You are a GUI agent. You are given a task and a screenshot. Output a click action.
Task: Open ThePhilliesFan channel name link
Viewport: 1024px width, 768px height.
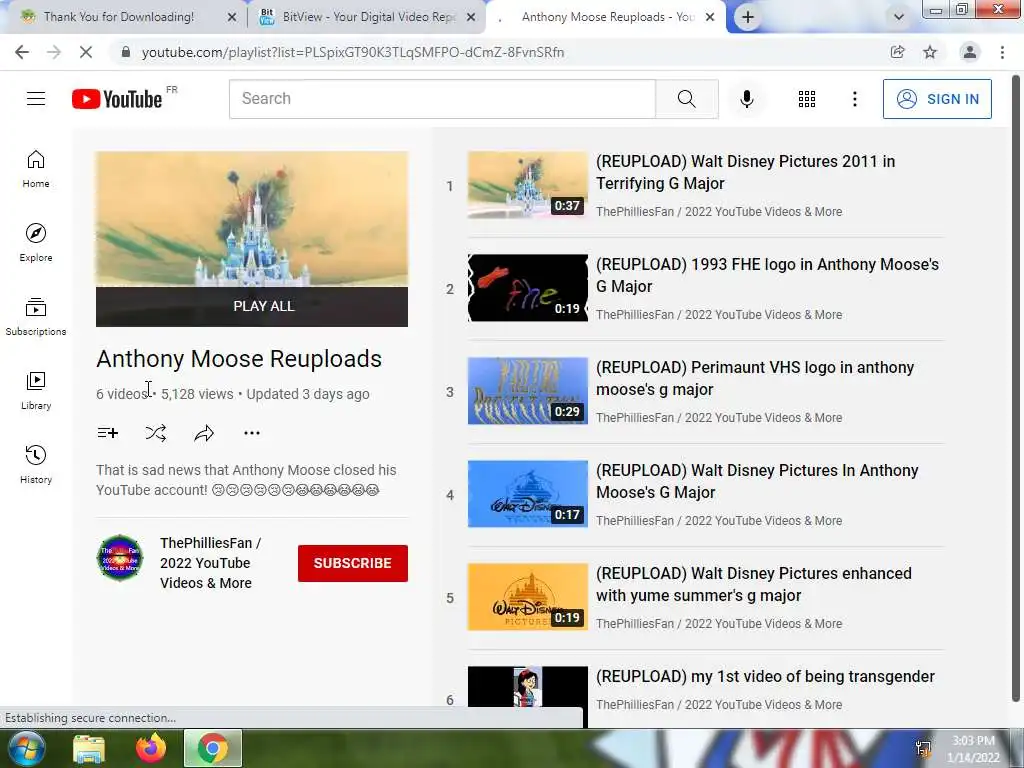(x=210, y=563)
